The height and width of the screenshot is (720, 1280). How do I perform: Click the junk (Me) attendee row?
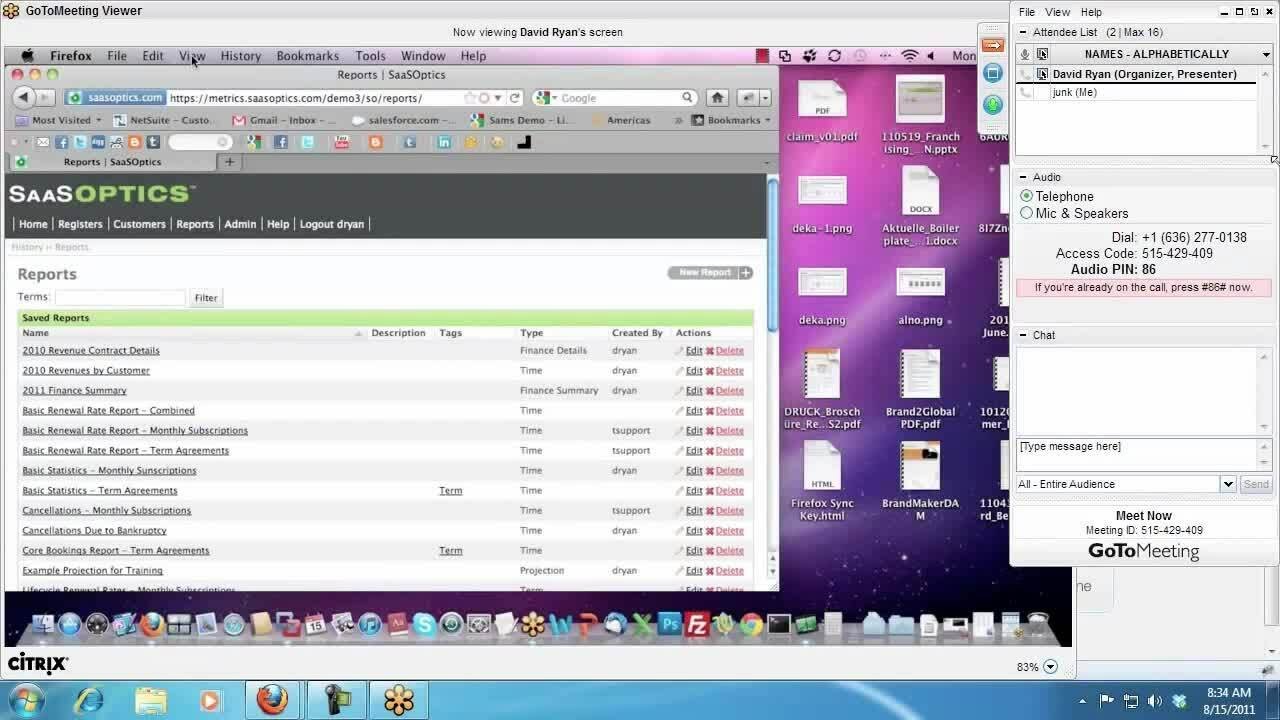(1136, 92)
